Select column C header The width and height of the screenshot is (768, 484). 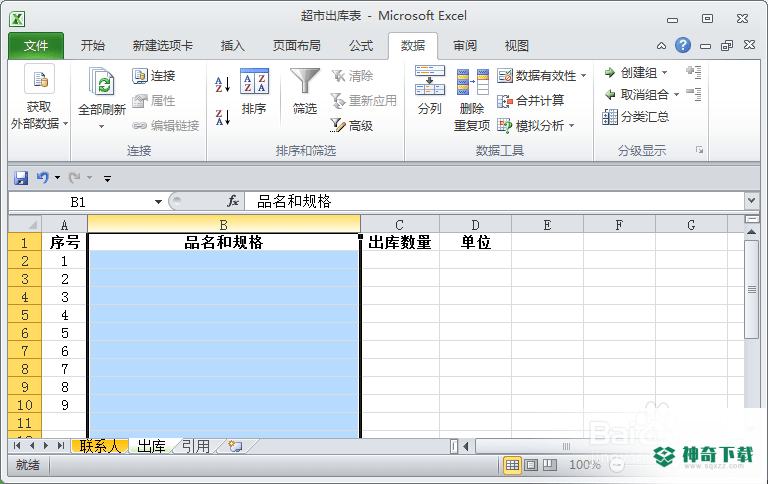coord(400,225)
